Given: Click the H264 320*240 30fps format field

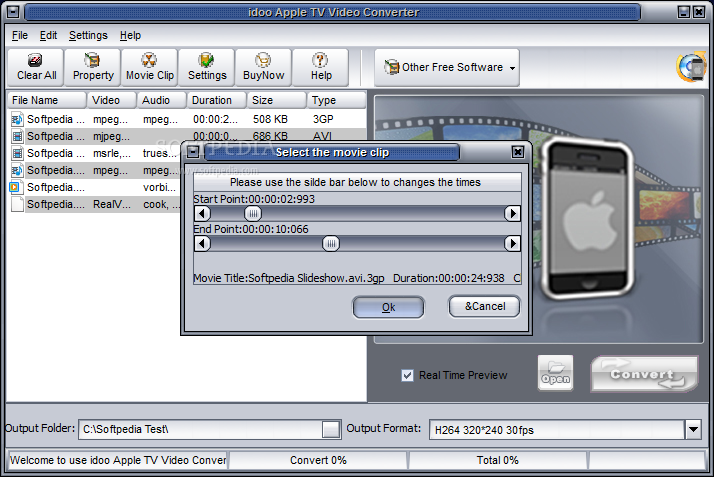Looking at the screenshot, I should point(557,429).
